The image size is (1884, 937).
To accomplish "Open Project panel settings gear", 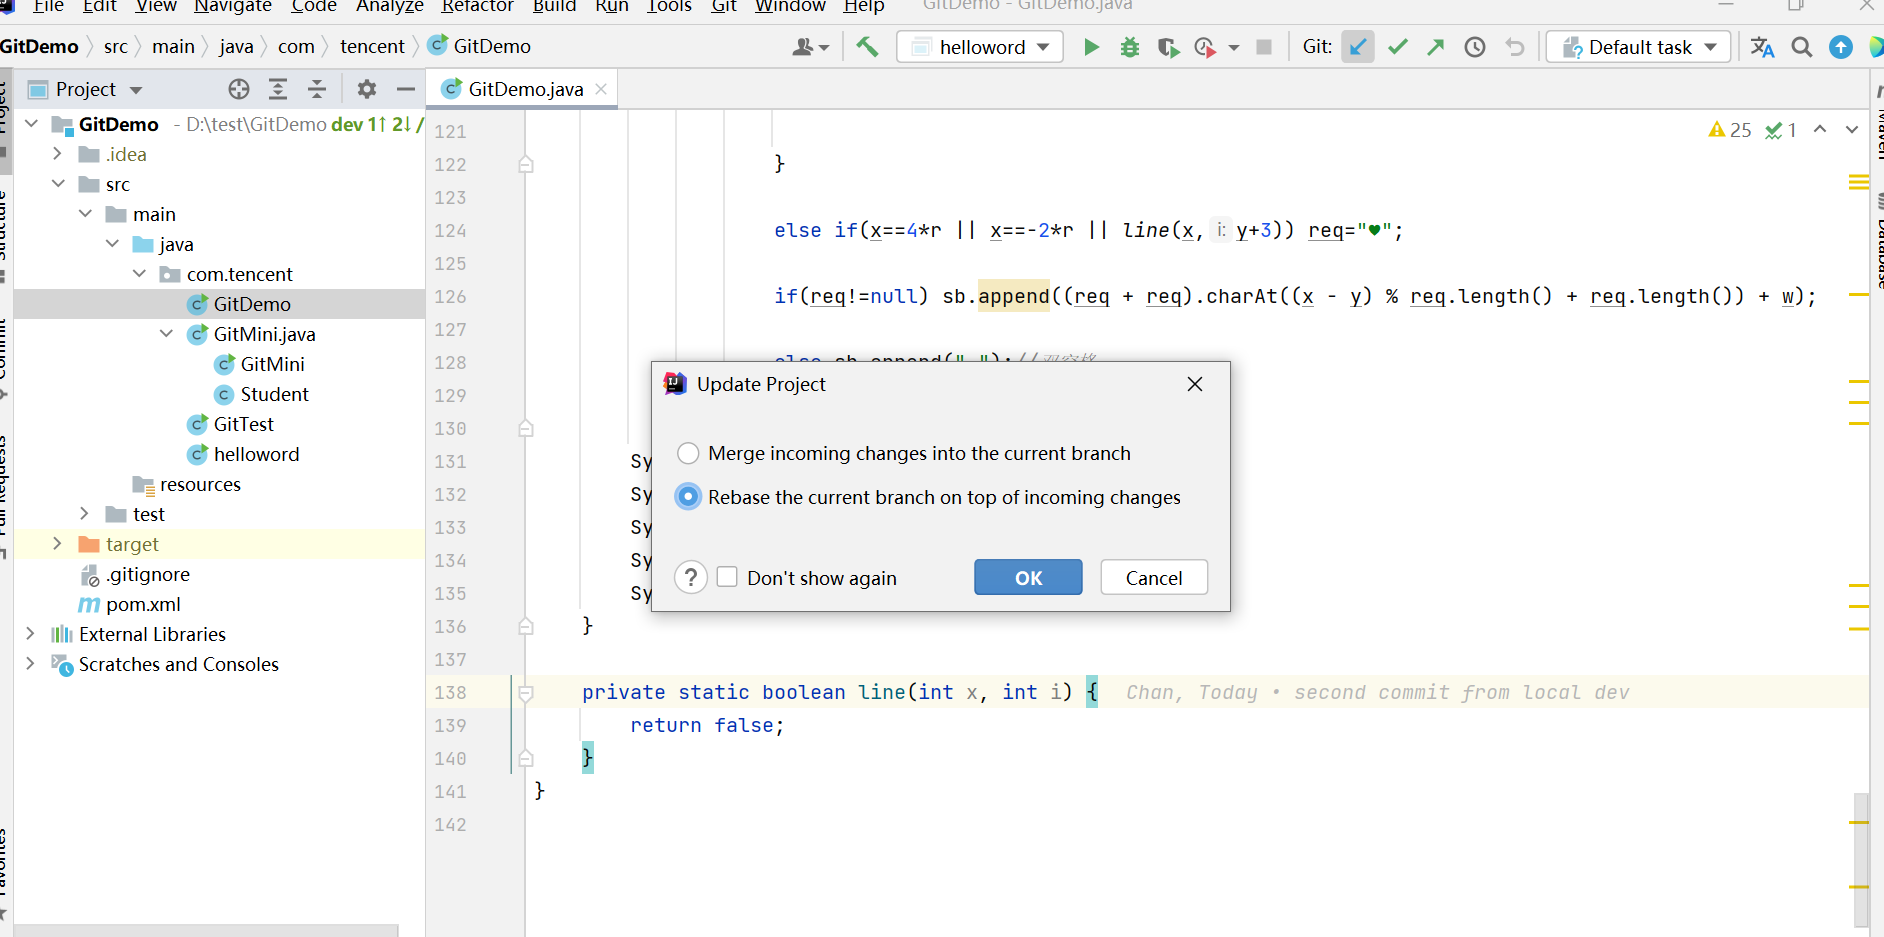I will 367,89.
